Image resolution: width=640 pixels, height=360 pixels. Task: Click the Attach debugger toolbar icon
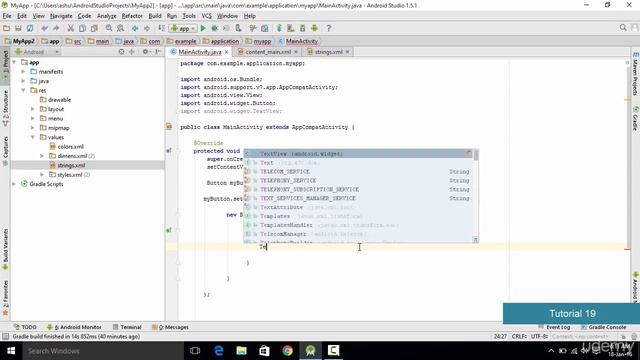(238, 28)
